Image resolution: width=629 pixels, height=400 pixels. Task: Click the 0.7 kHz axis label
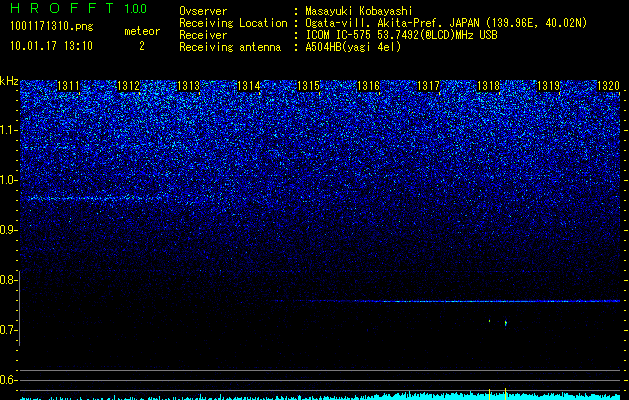[8, 330]
